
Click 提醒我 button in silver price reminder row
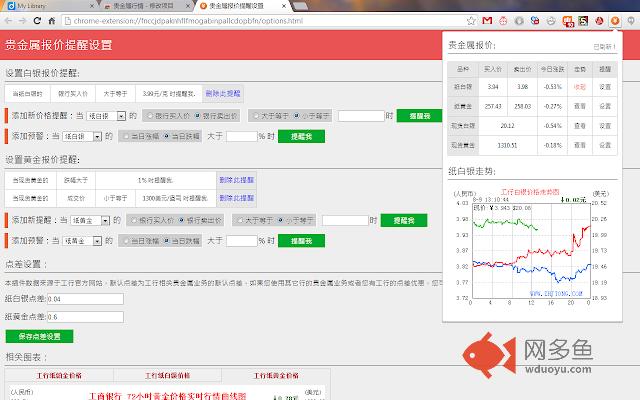tap(420, 116)
